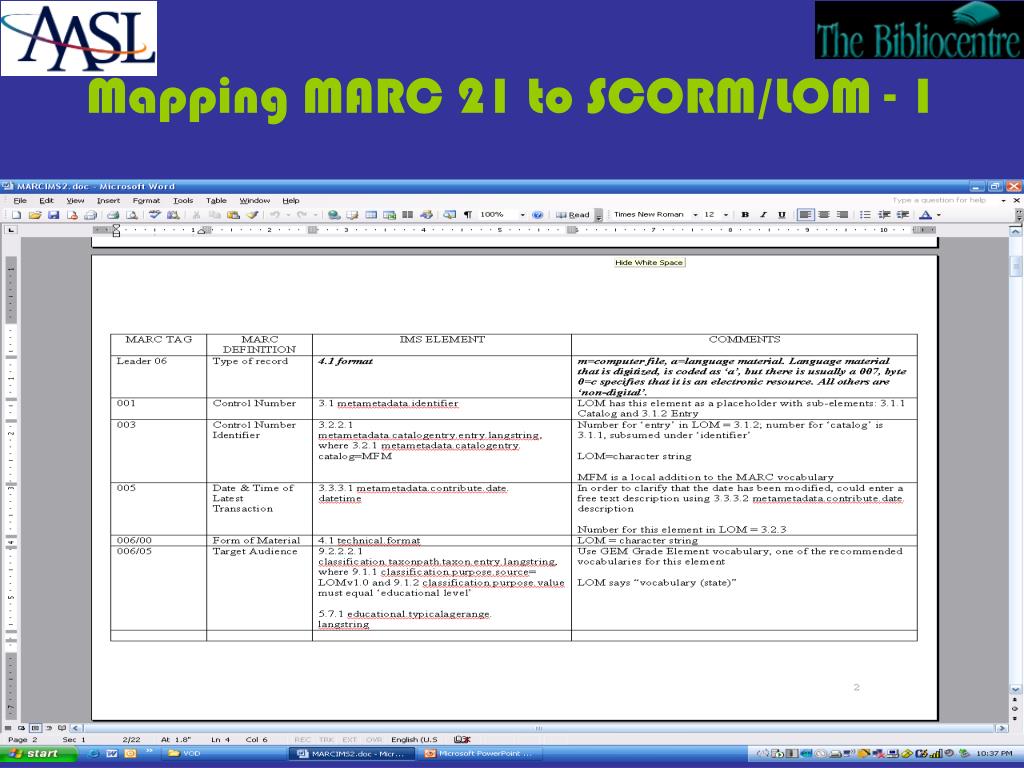Toggle Show/Hide paragraph marks
The image size is (1024, 768).
coord(468,215)
